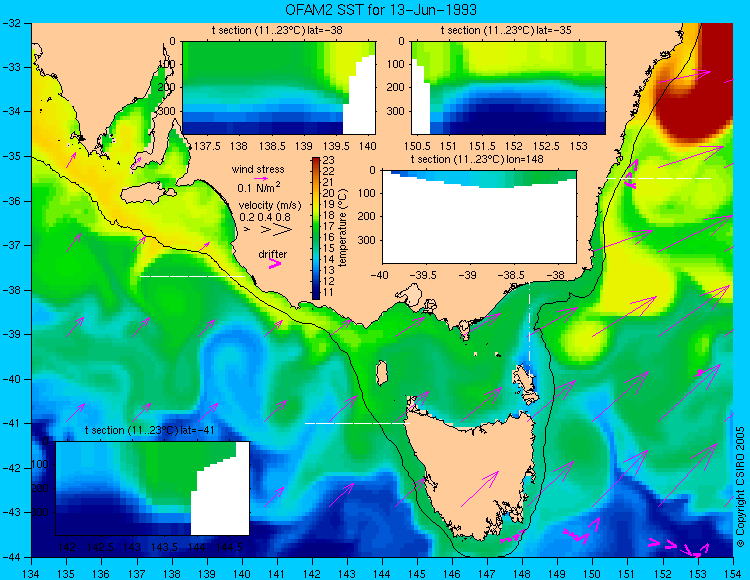Click the 17 value on color bar
The image size is (750, 580).
tap(329, 226)
